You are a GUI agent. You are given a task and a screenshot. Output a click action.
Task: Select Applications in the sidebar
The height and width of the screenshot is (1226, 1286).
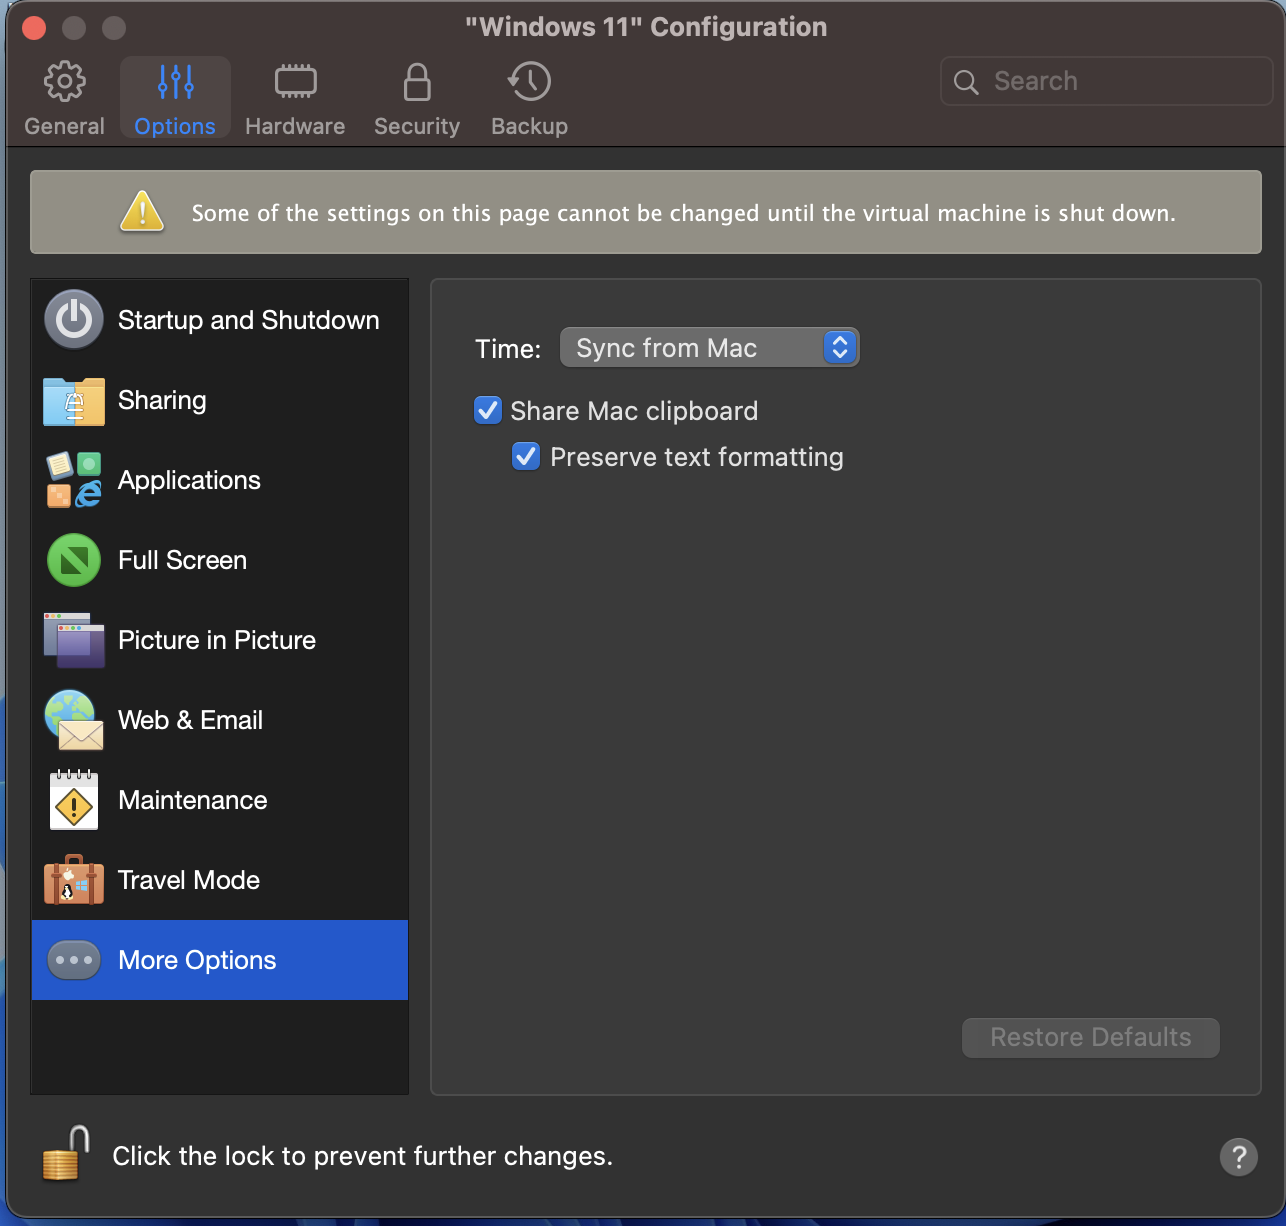pos(220,480)
